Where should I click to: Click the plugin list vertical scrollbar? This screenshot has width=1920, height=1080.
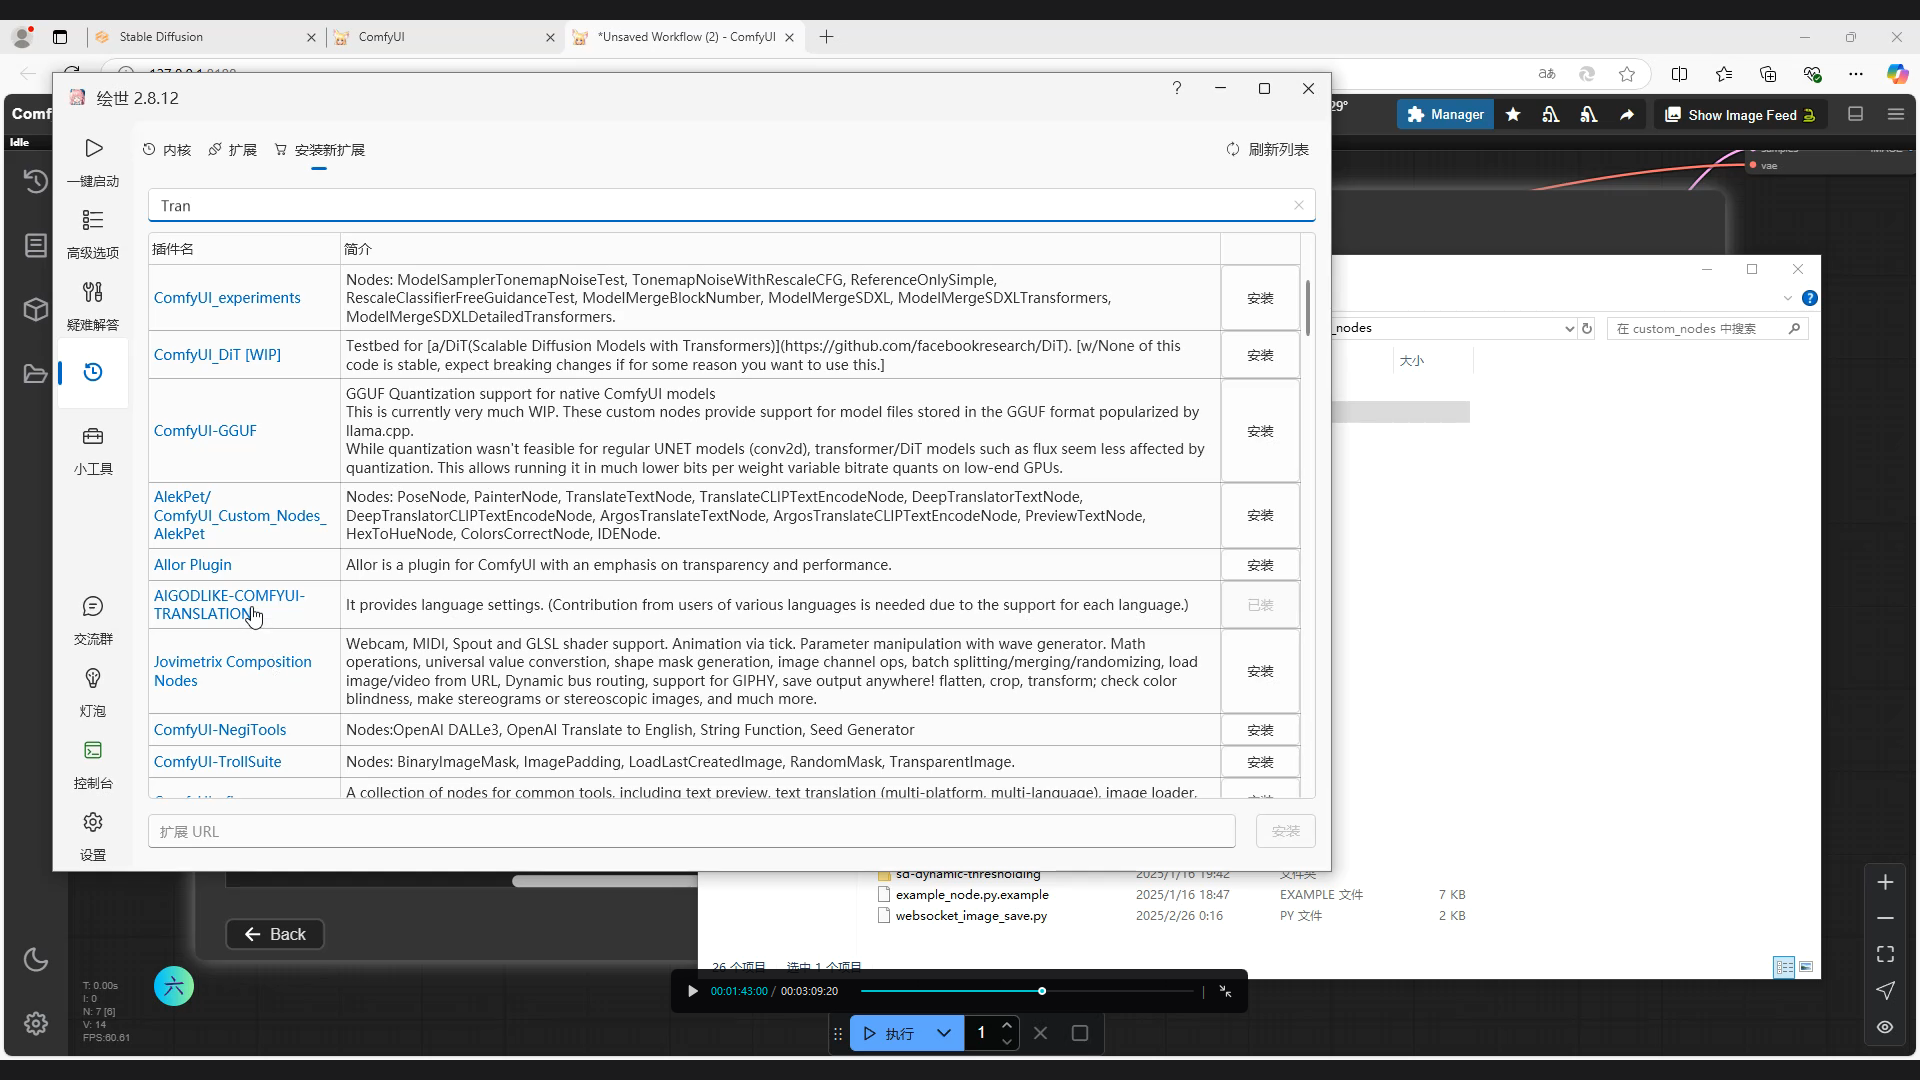[1307, 308]
